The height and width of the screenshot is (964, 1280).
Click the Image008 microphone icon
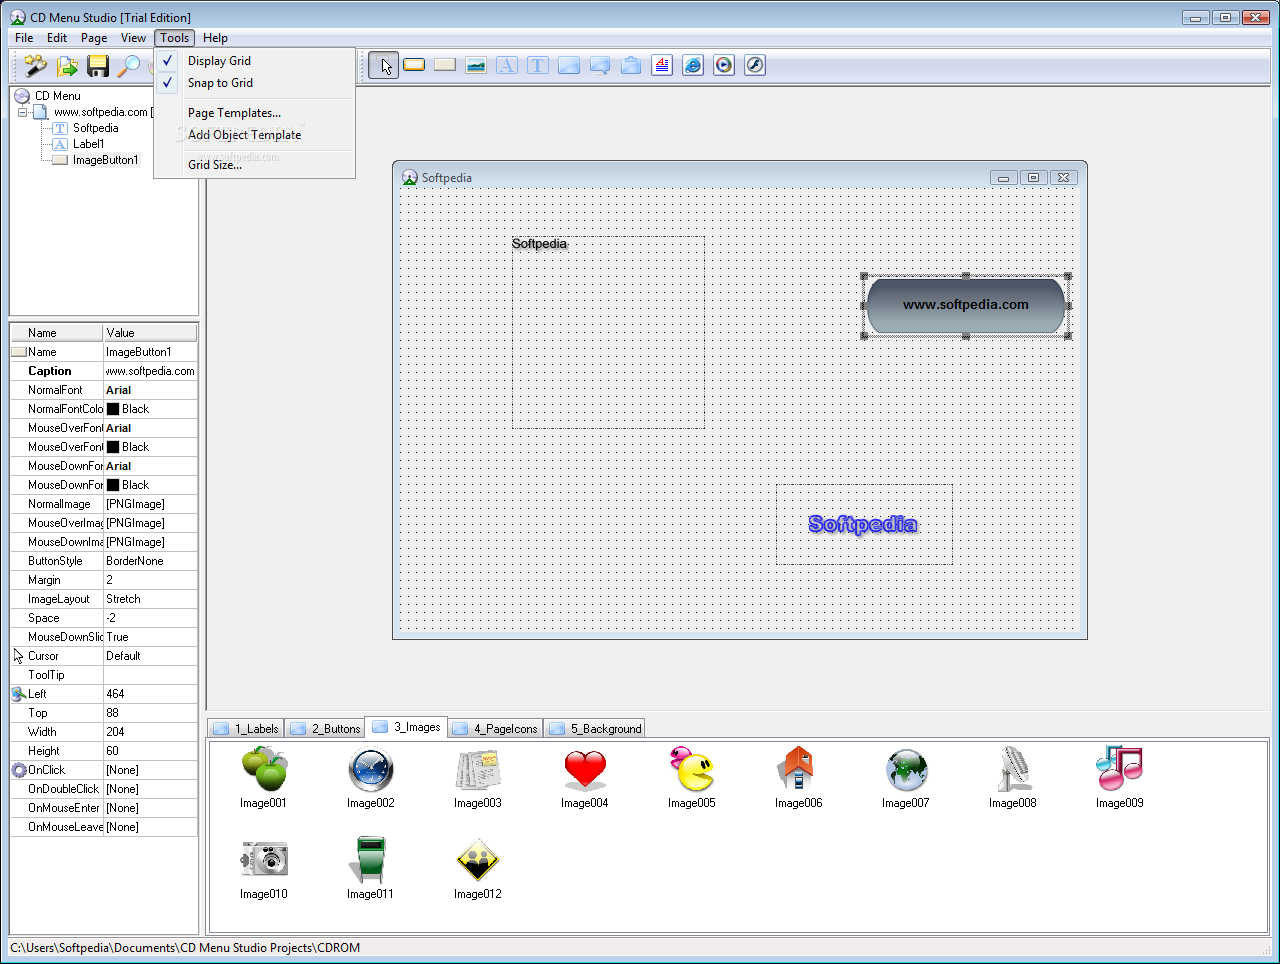[1013, 769]
